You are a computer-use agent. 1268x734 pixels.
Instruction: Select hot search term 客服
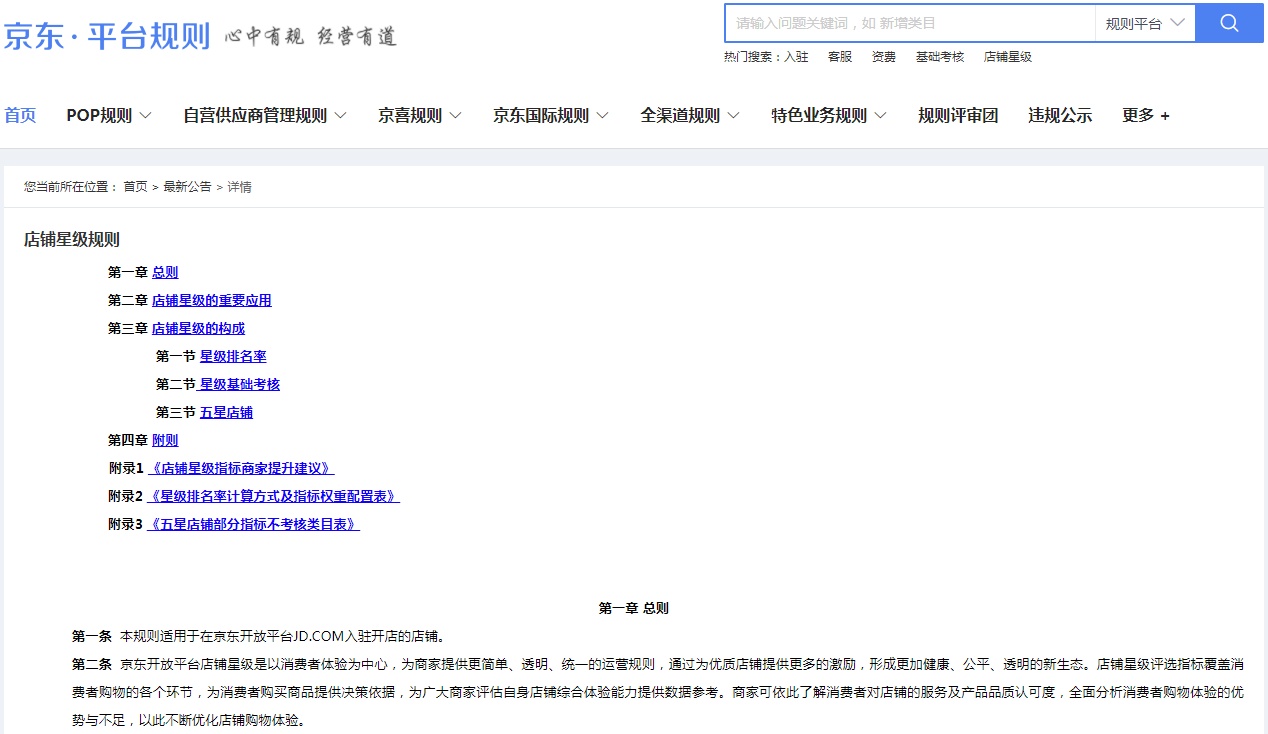pyautogui.click(x=840, y=57)
